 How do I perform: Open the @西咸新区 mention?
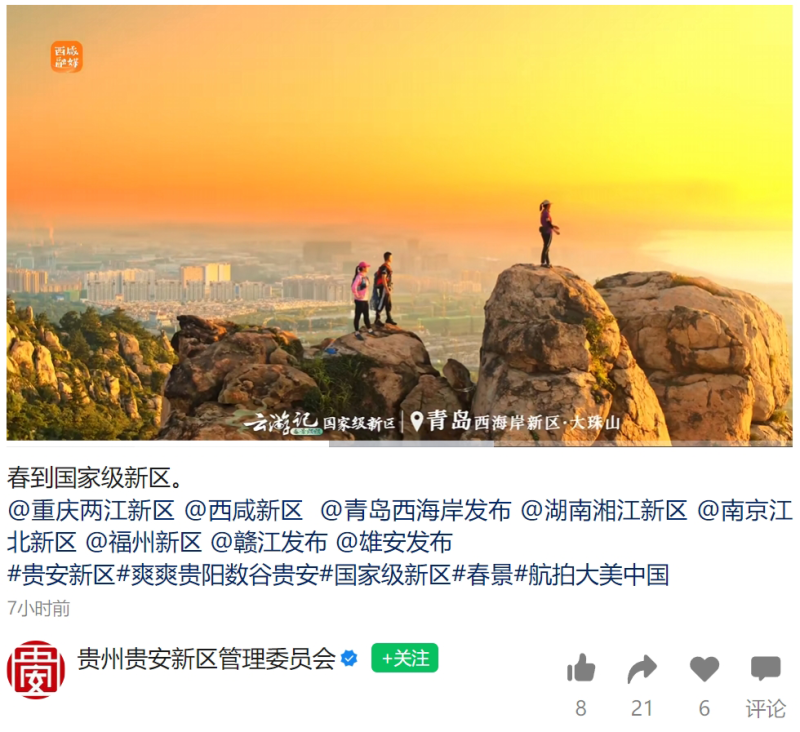pyautogui.click(x=243, y=510)
